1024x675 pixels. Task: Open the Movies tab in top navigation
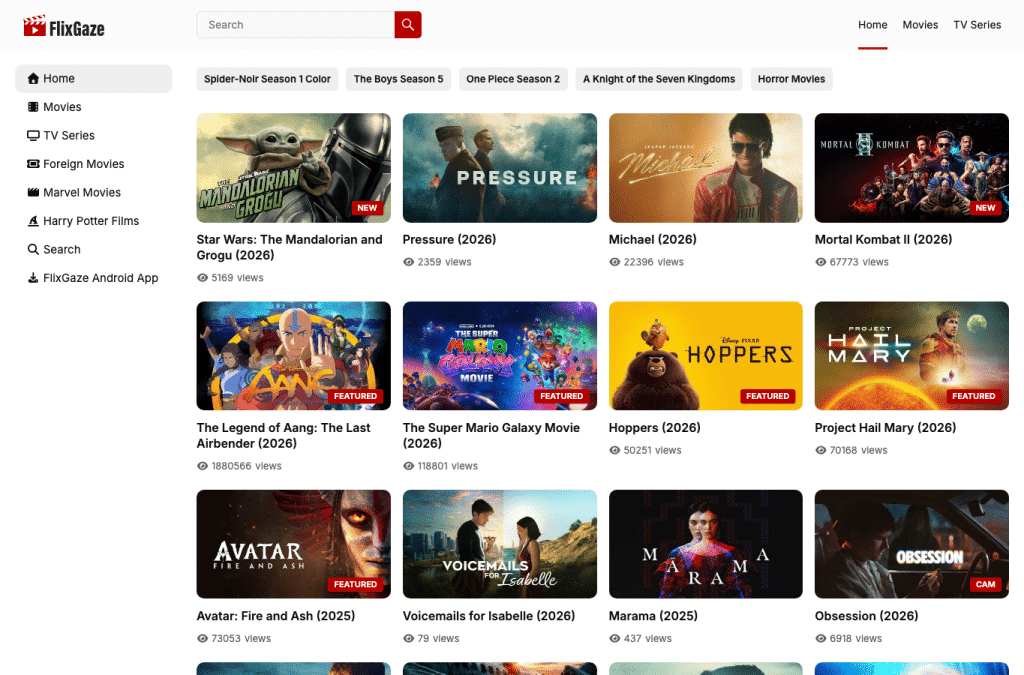point(920,25)
